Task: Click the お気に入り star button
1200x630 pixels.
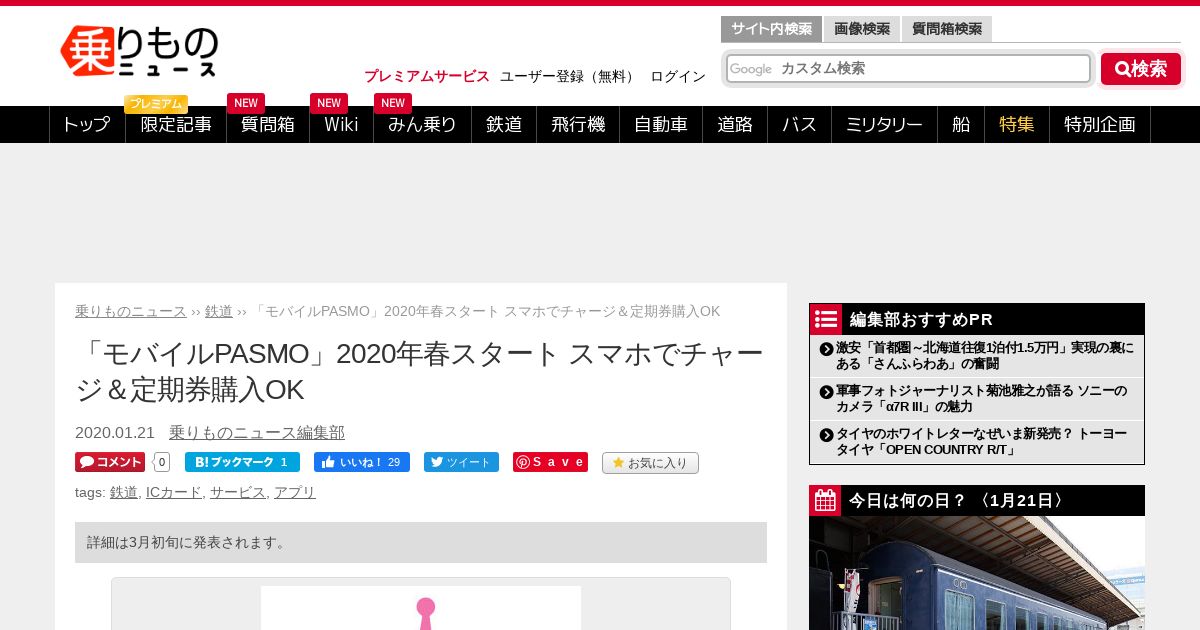Action: [x=650, y=463]
